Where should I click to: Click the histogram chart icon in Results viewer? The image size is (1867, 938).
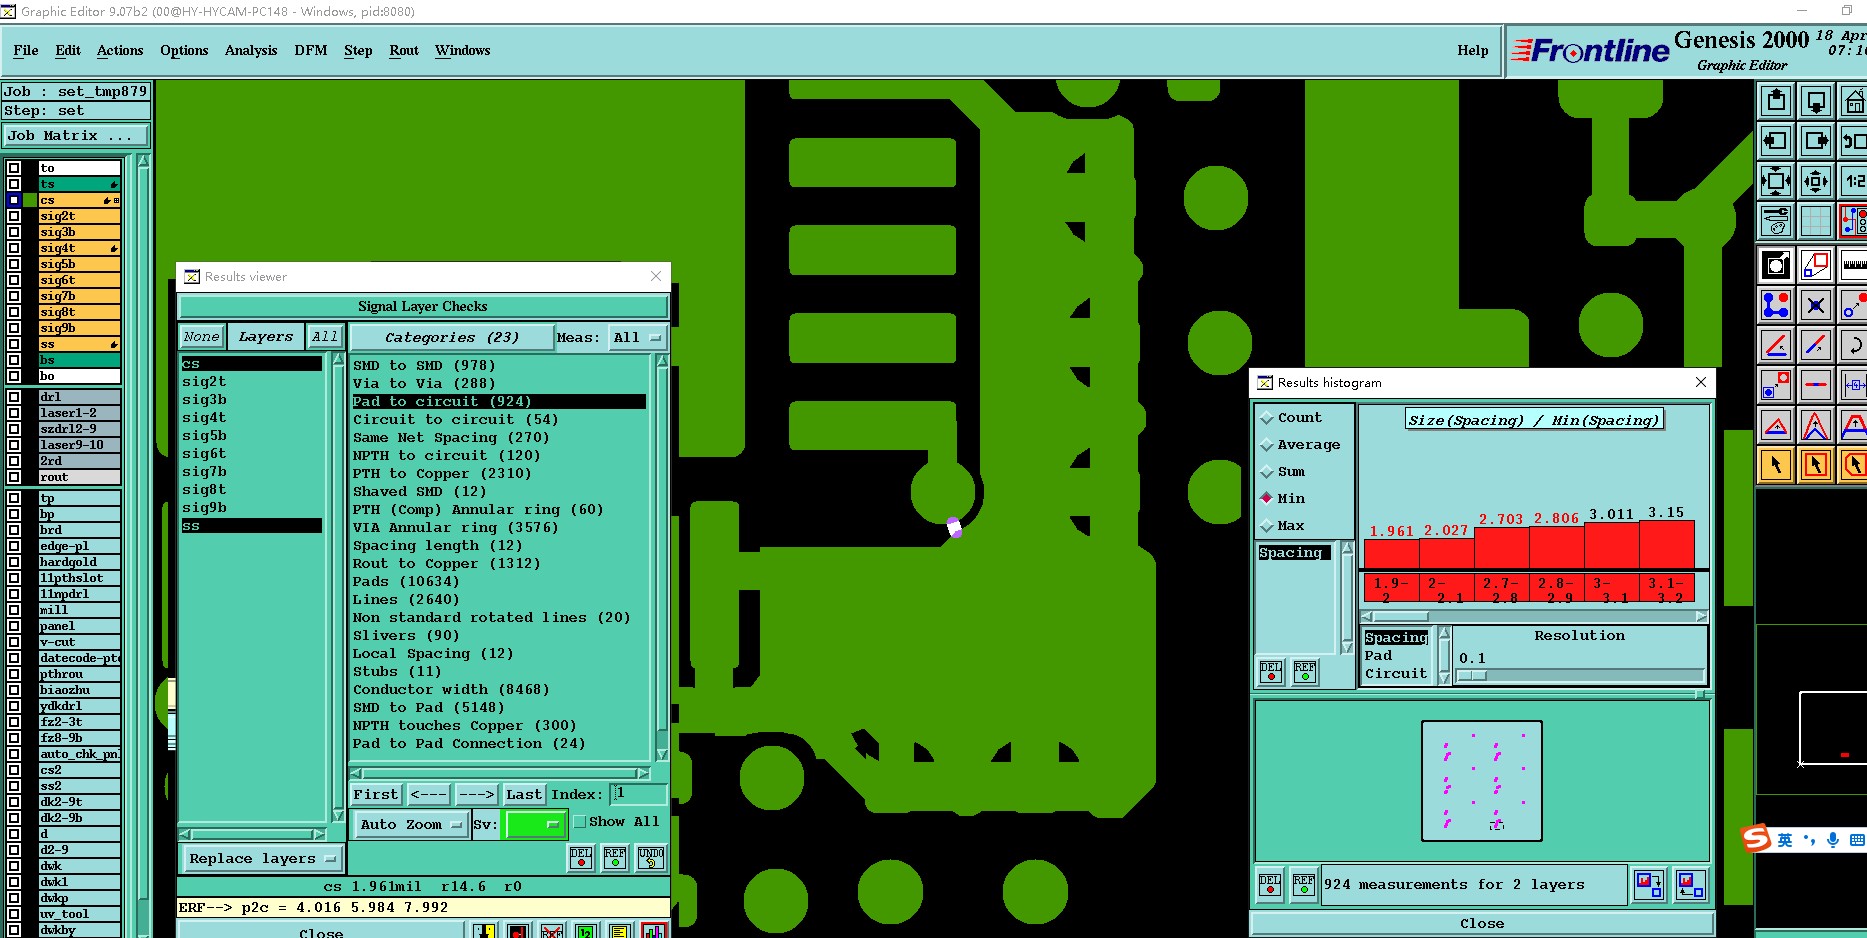654,931
